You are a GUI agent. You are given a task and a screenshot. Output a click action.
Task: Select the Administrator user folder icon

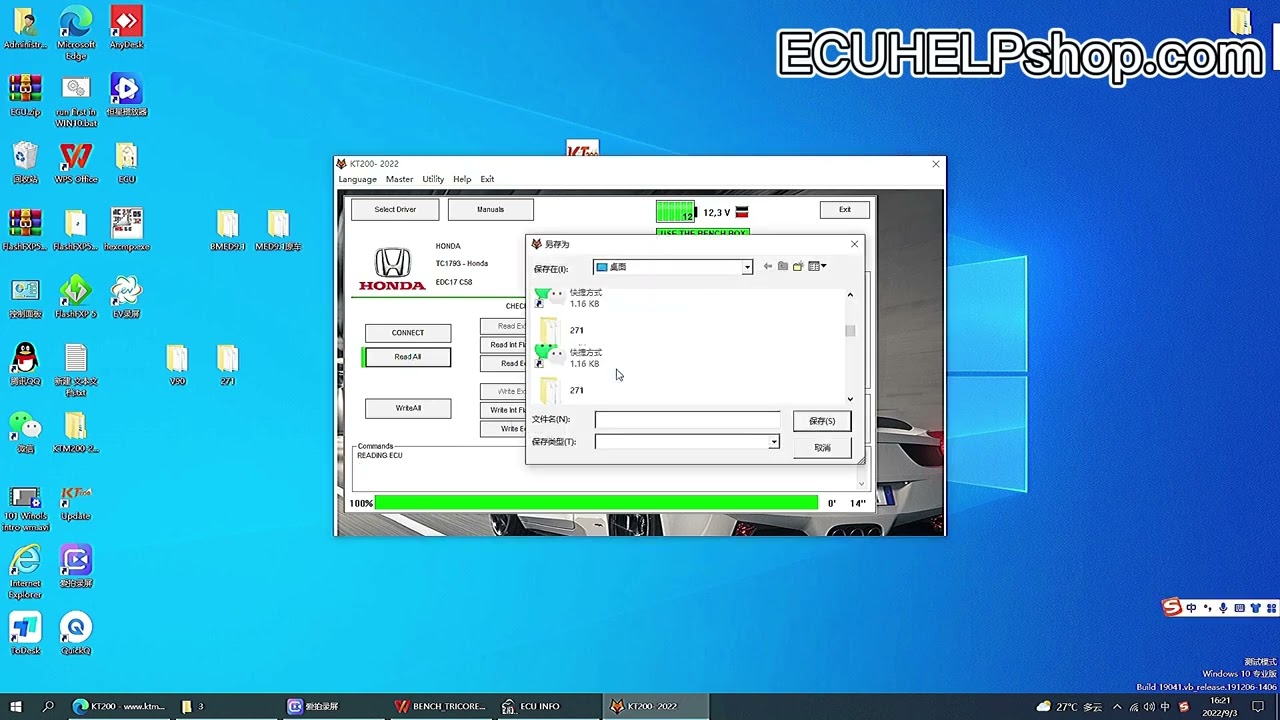25,28
